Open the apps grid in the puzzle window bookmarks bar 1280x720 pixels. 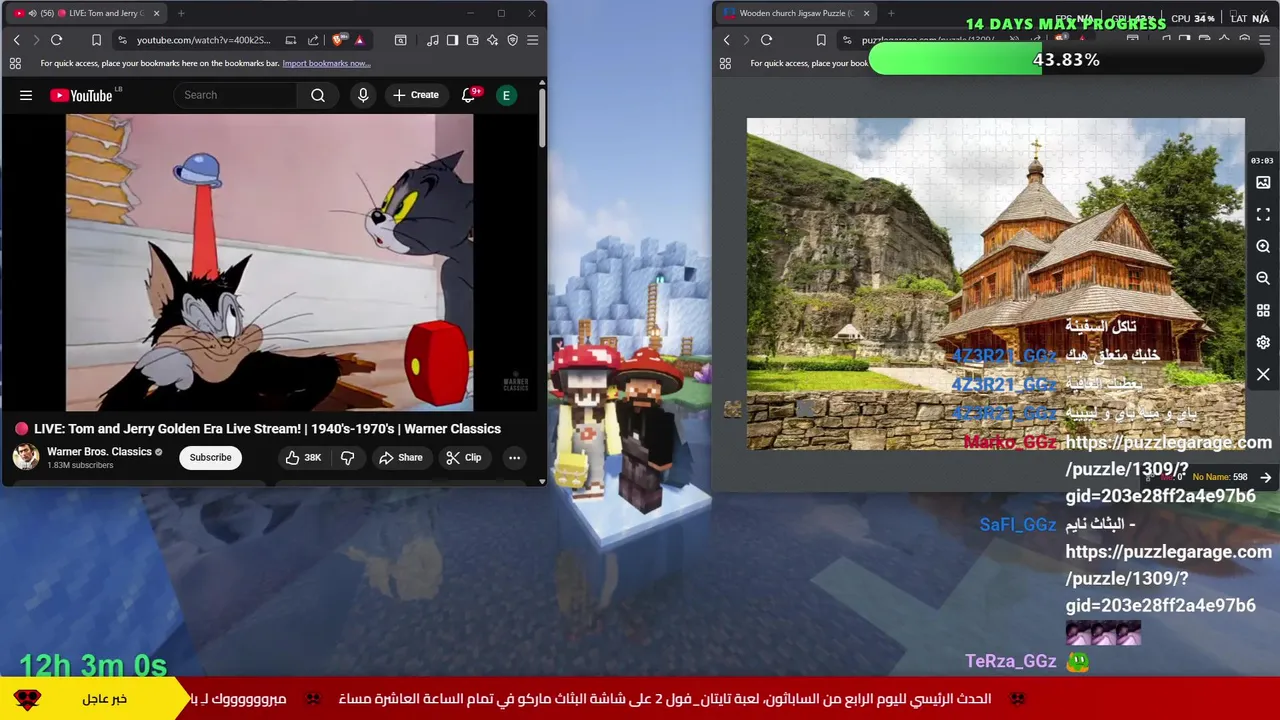click(x=725, y=63)
